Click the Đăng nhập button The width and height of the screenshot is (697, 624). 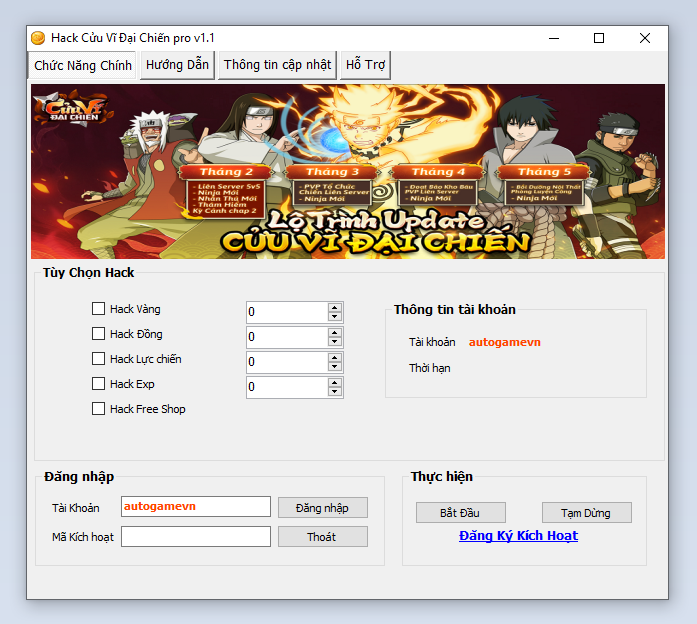322,508
